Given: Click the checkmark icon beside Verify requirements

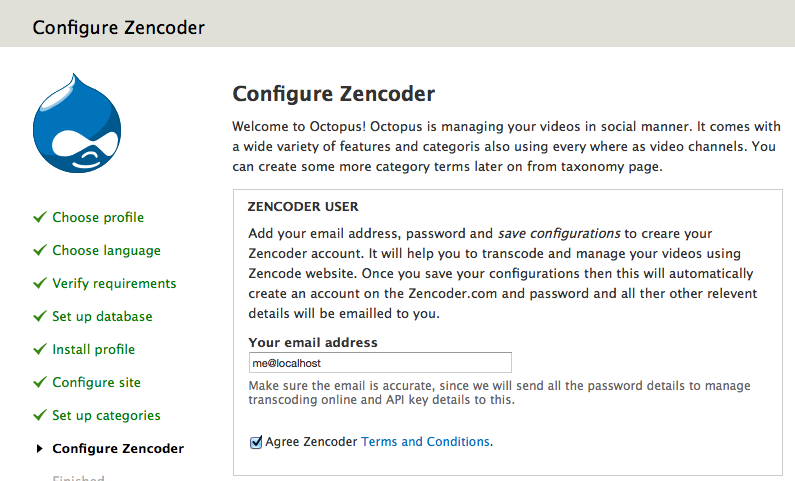Looking at the screenshot, I should tap(40, 283).
